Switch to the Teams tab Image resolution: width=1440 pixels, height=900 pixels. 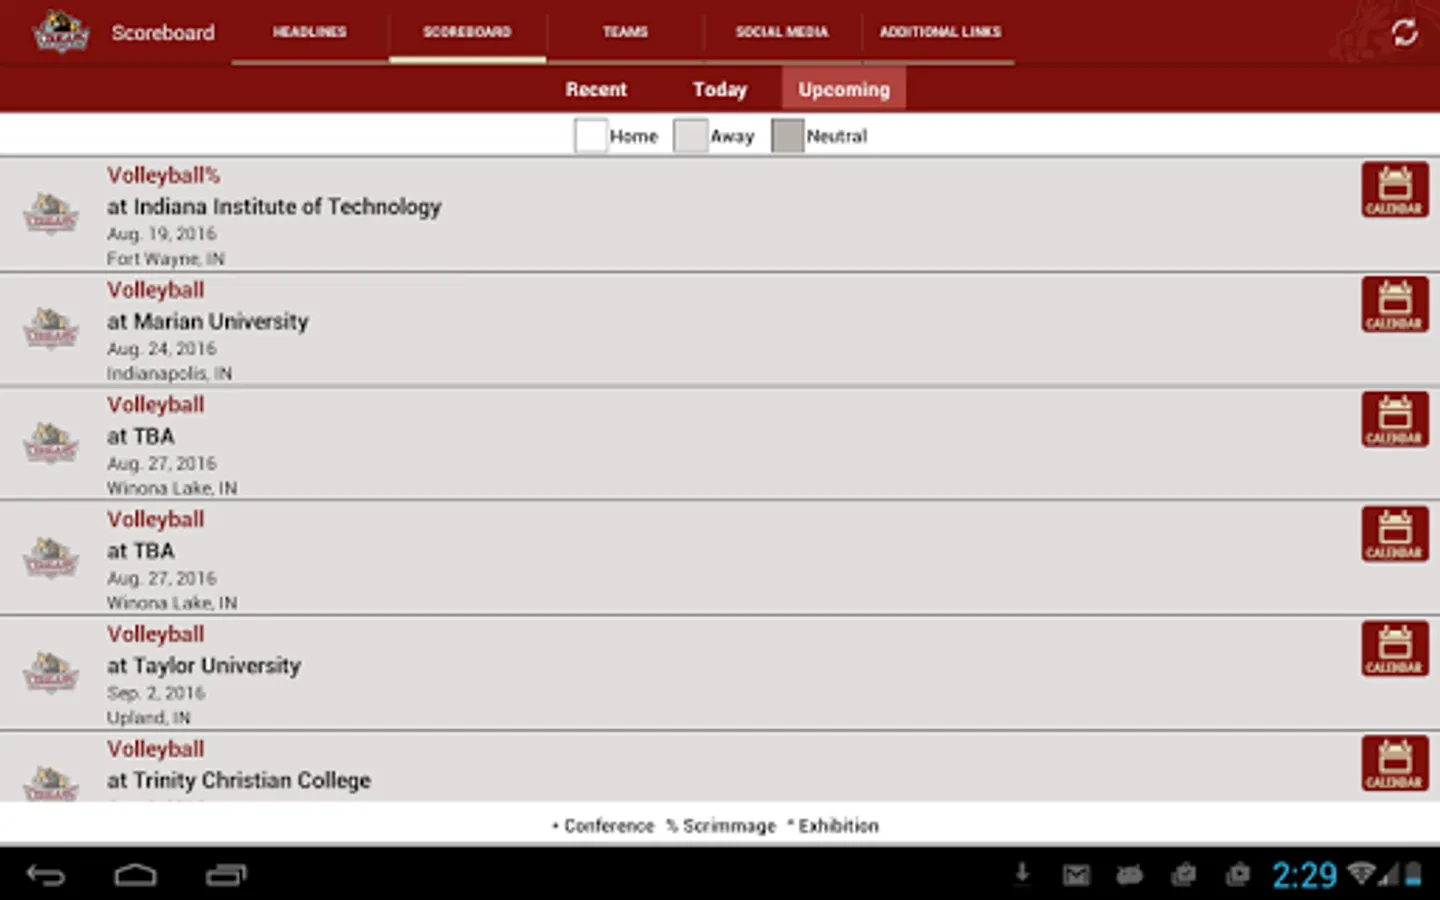[625, 32]
